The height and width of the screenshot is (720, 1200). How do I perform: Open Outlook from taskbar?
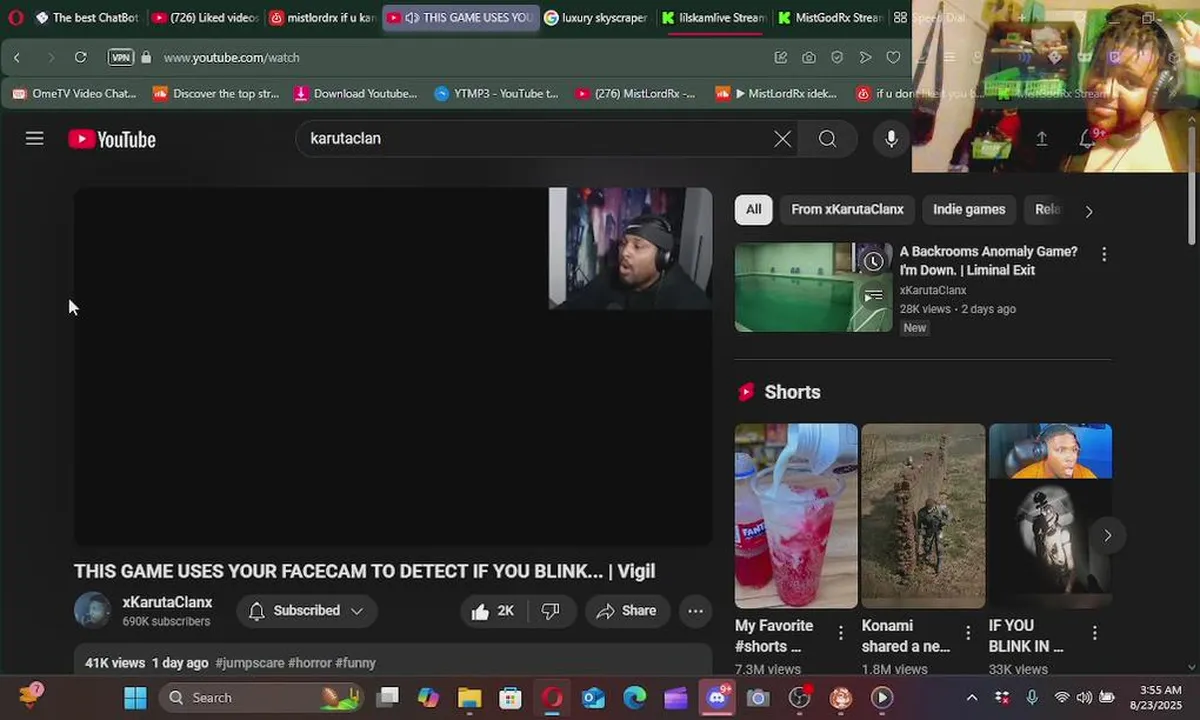(593, 698)
